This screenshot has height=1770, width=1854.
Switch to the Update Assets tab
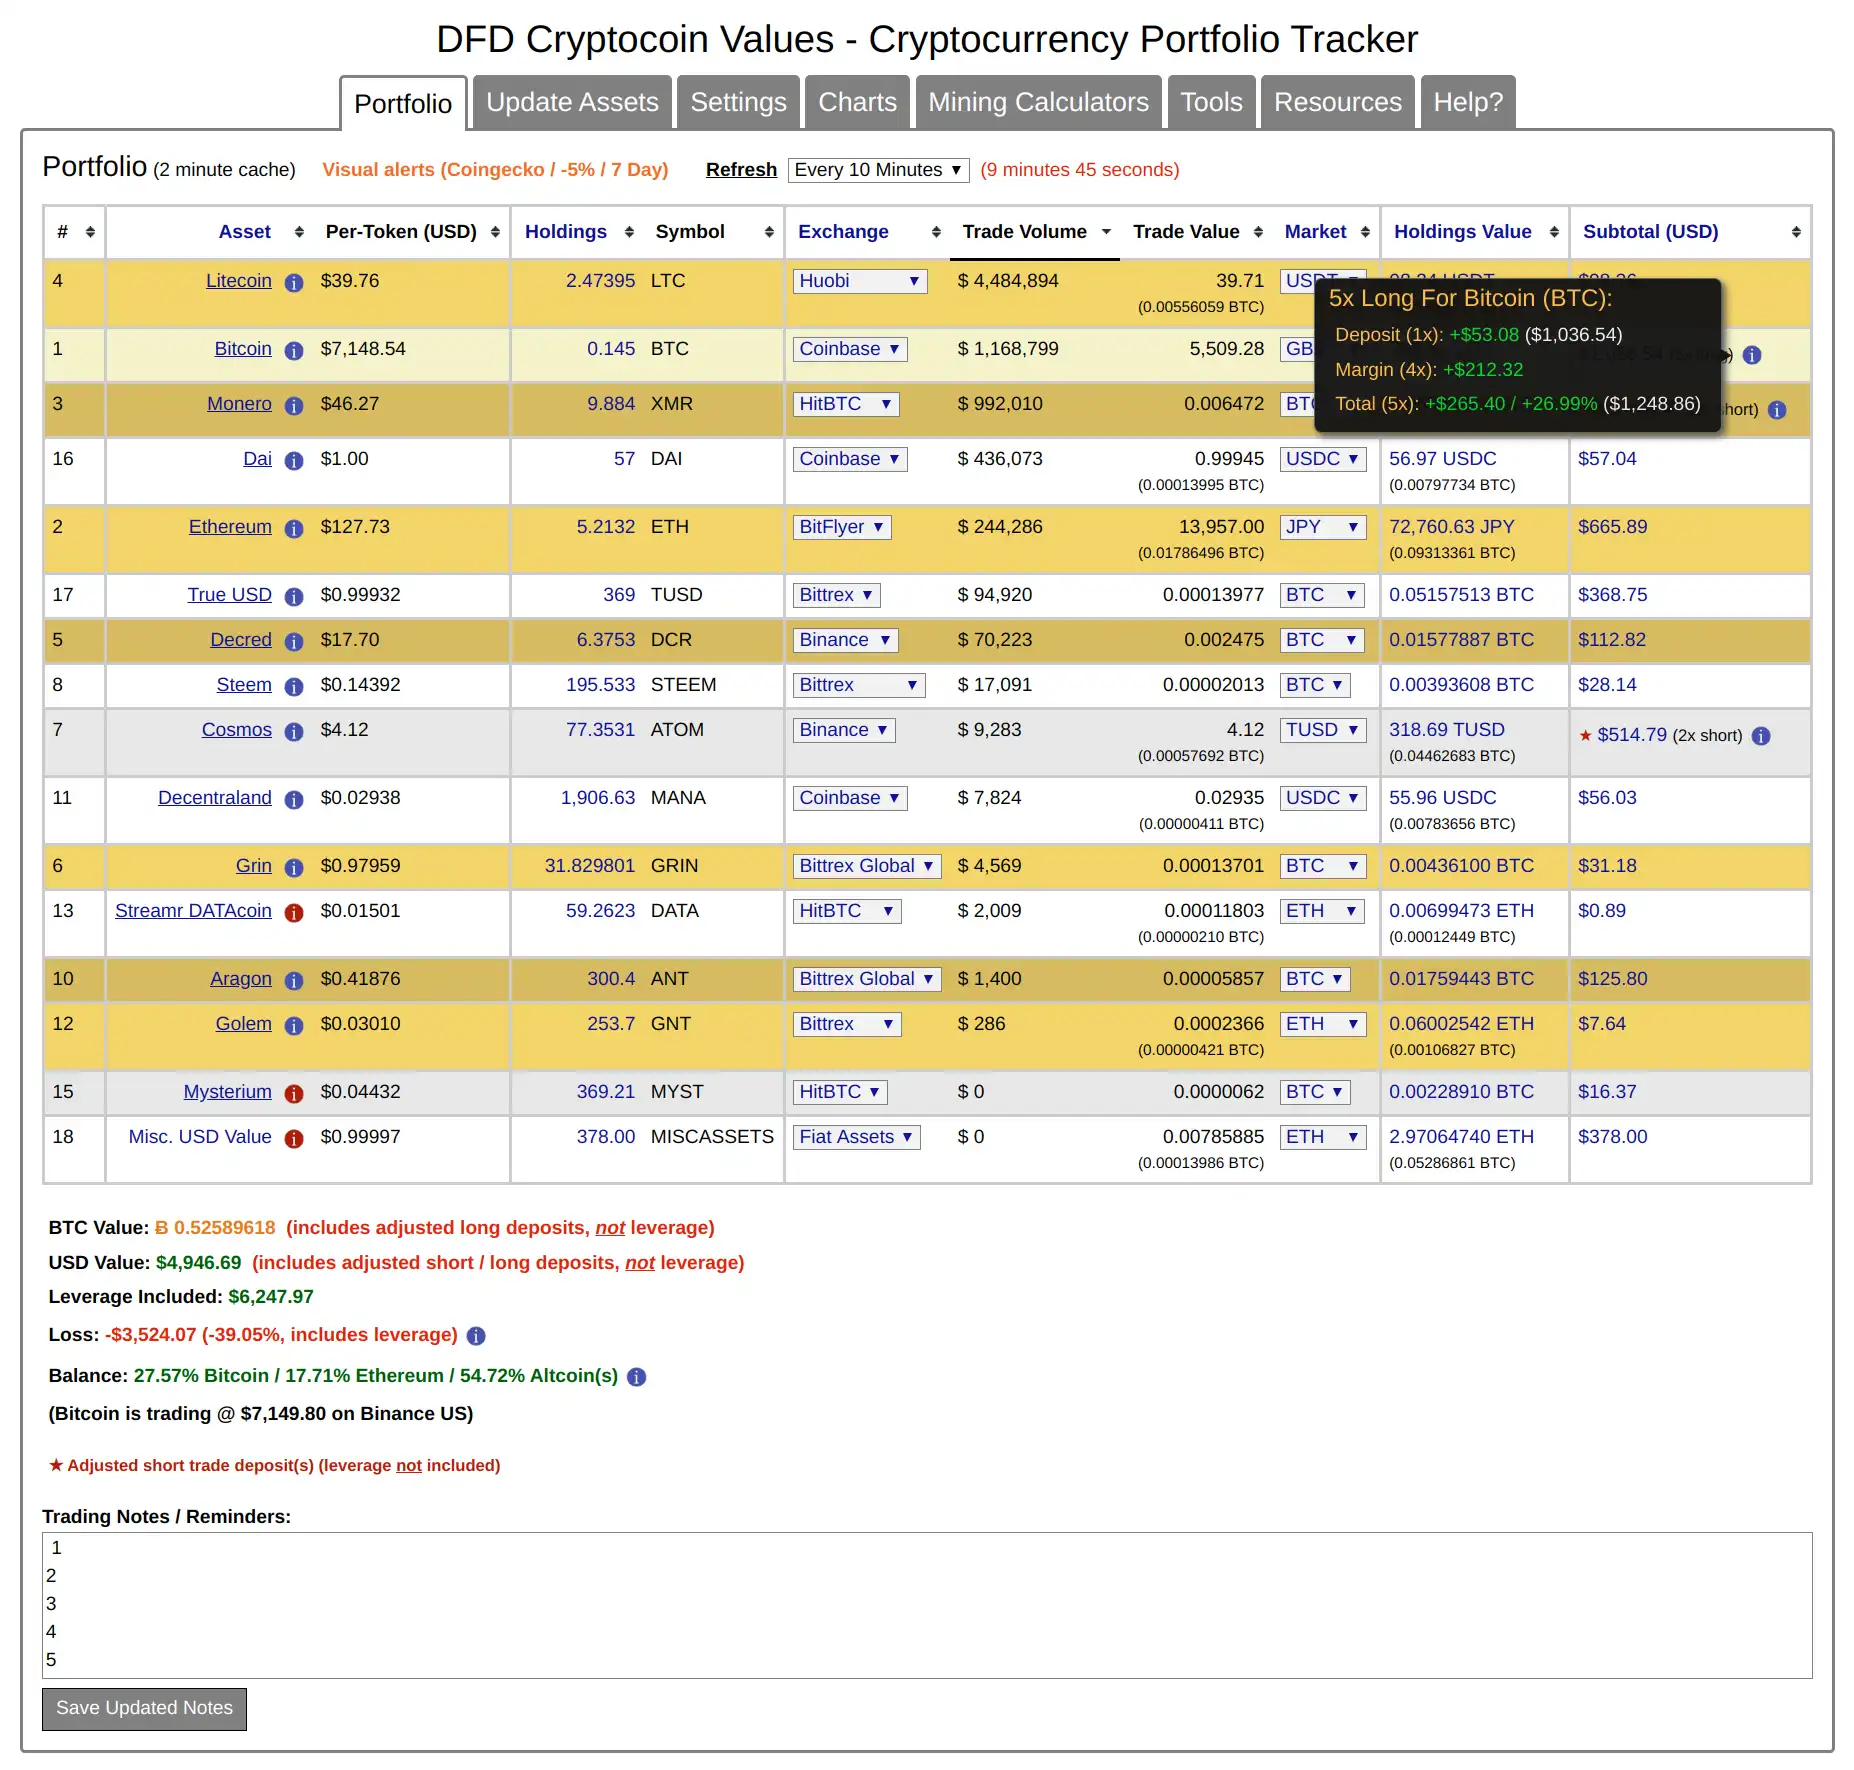point(572,102)
